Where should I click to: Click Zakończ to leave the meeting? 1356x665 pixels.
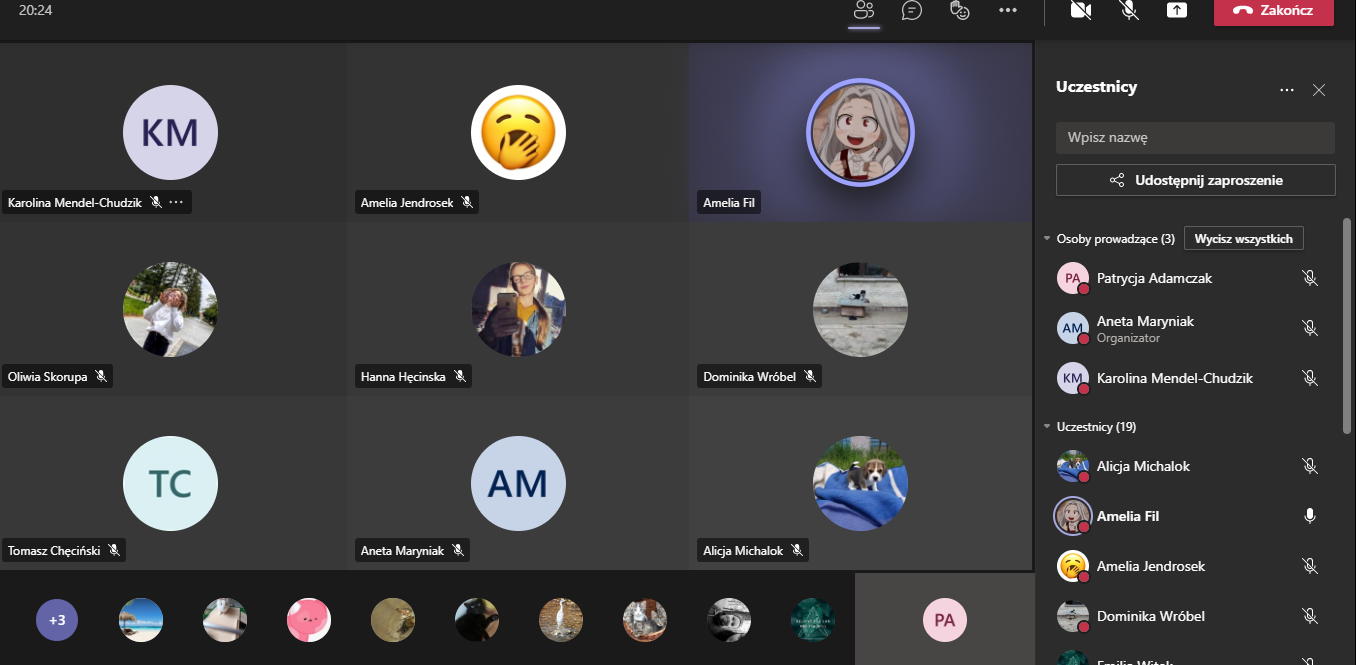1274,11
